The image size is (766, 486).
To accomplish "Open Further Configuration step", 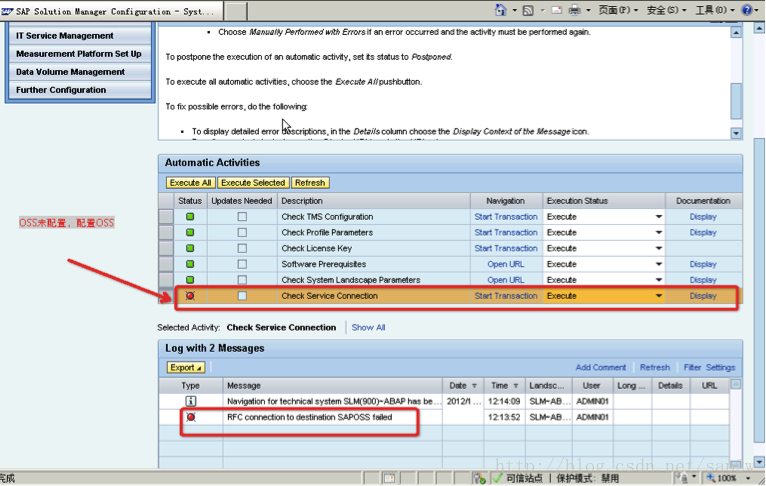I will [80, 90].
